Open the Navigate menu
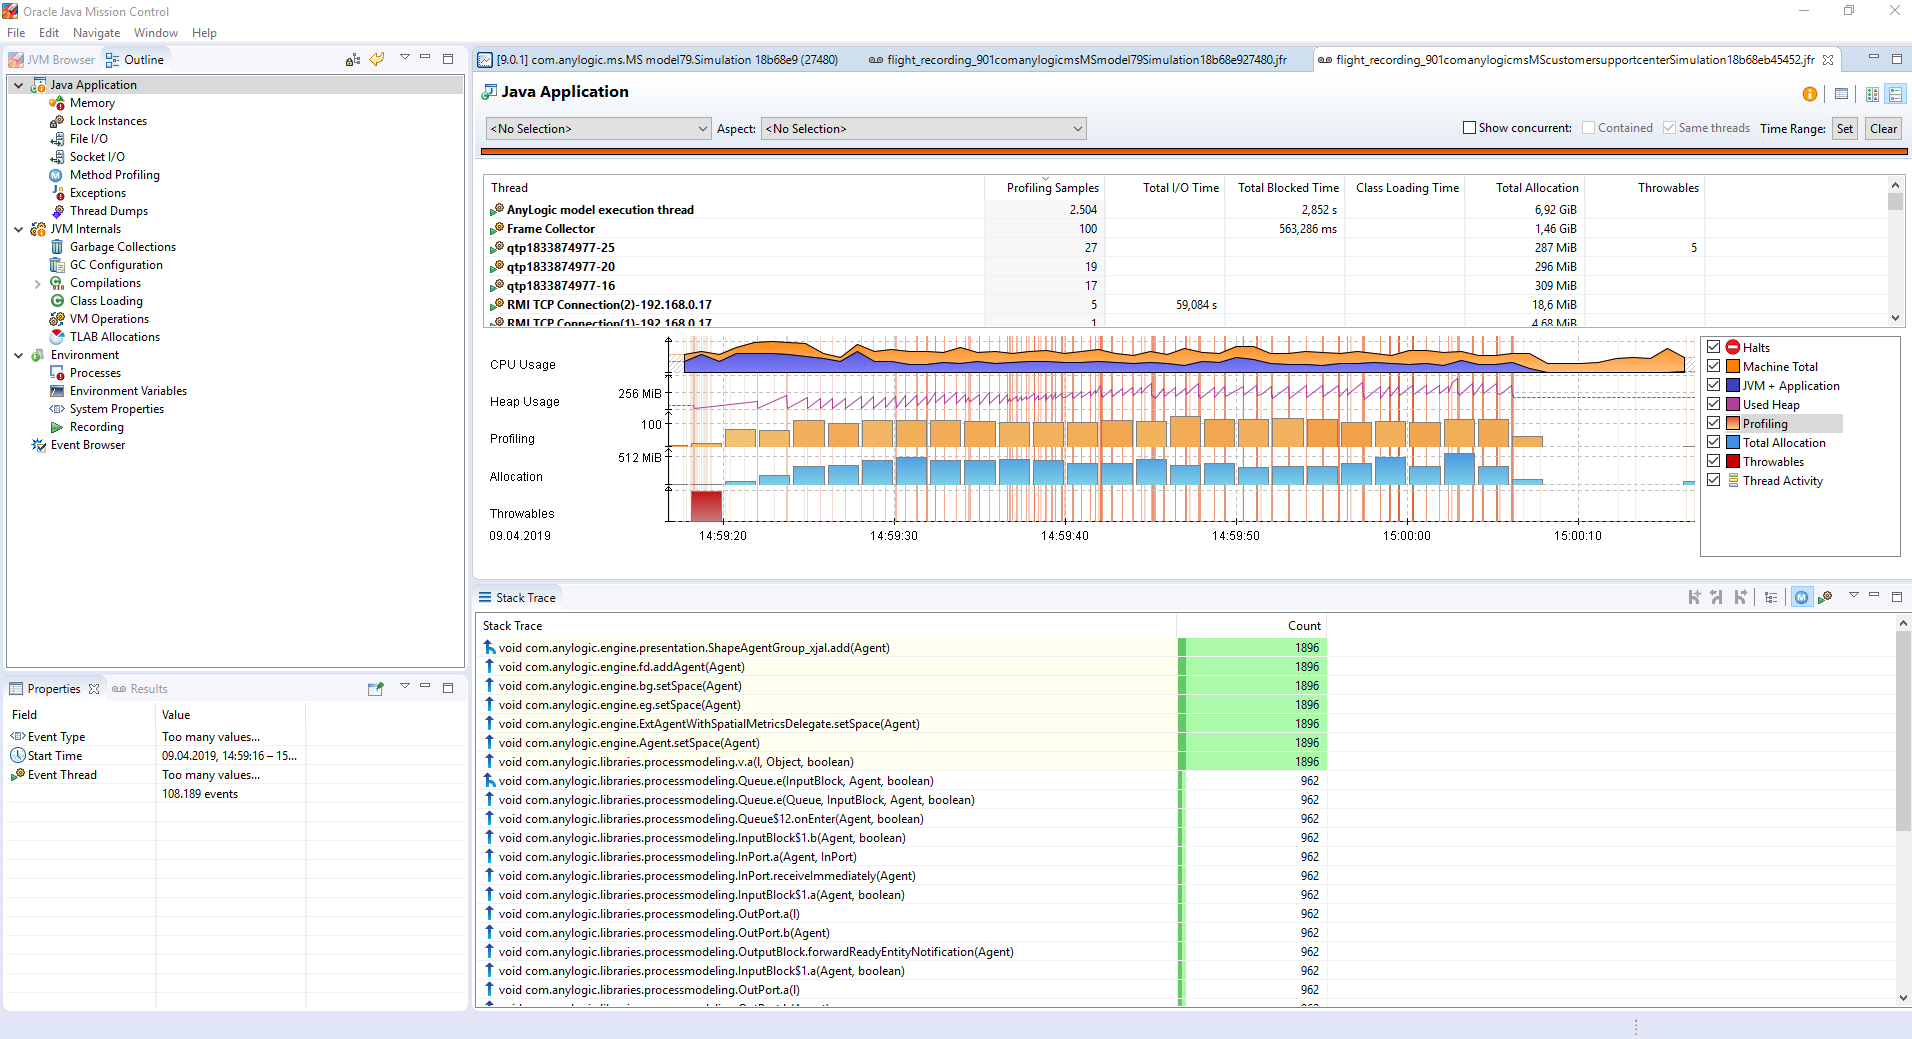Viewport: 1912px width, 1039px height. tap(96, 33)
